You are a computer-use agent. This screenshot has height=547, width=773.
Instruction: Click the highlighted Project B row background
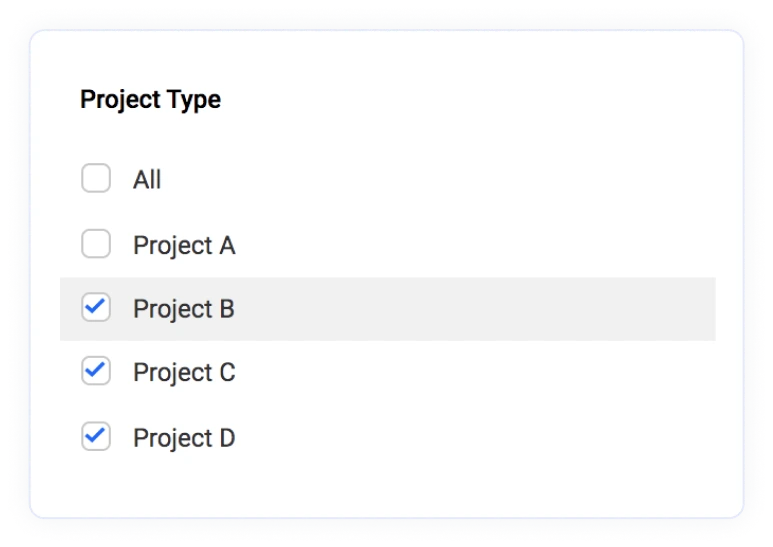point(387,309)
